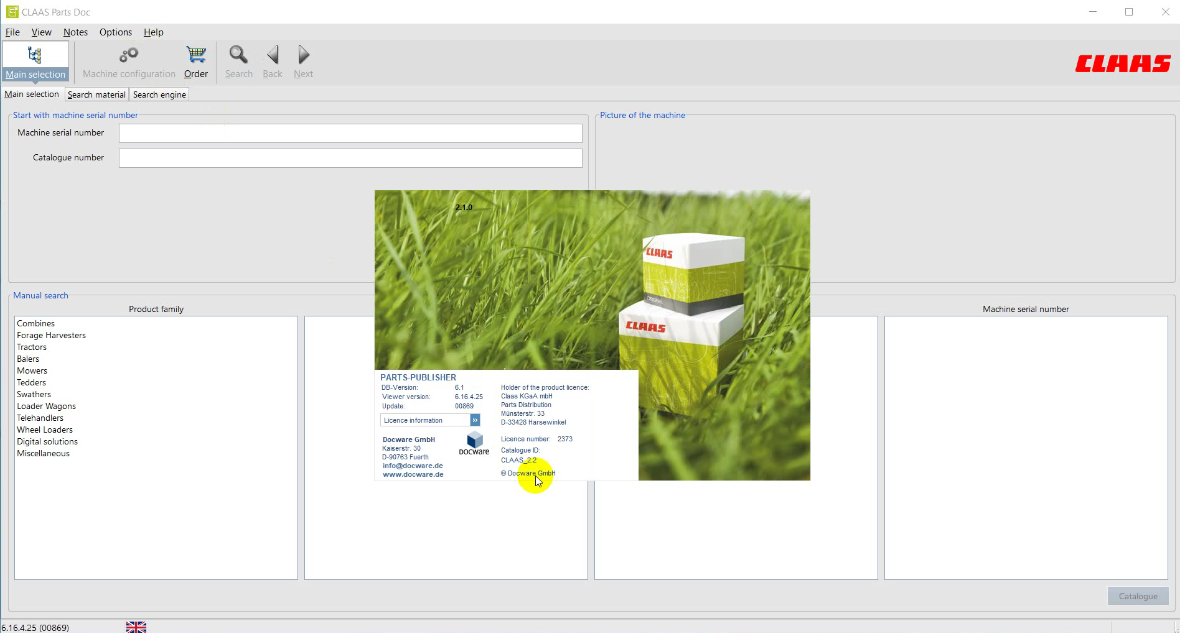The image size is (1180, 633).
Task: Open the File menu
Action: click(x=13, y=32)
